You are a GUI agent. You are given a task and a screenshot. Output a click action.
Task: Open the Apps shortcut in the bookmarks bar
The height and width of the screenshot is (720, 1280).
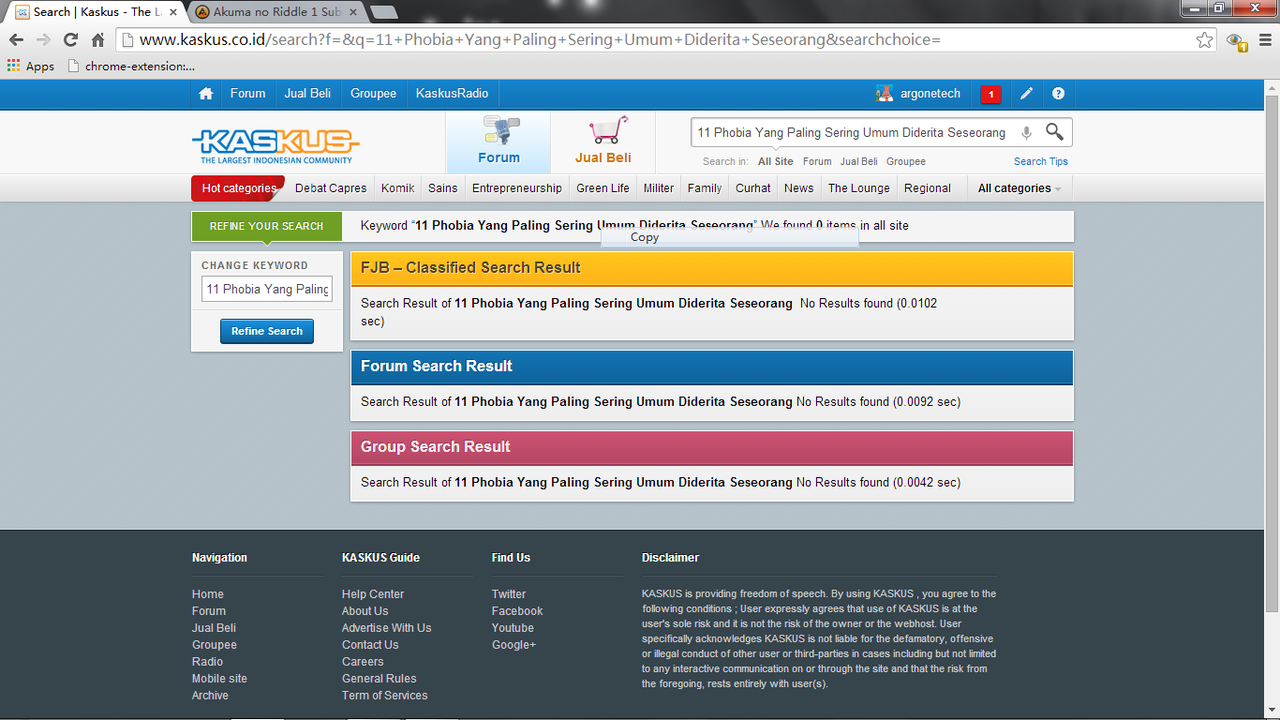tap(30, 66)
